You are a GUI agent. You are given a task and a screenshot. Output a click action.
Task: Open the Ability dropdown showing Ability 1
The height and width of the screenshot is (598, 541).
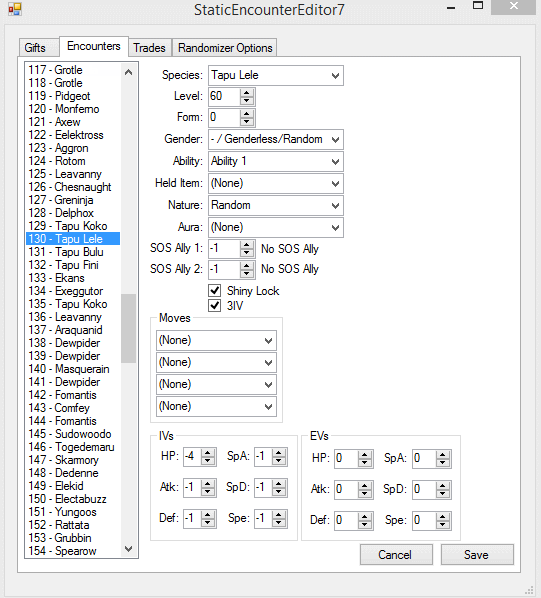point(276,162)
